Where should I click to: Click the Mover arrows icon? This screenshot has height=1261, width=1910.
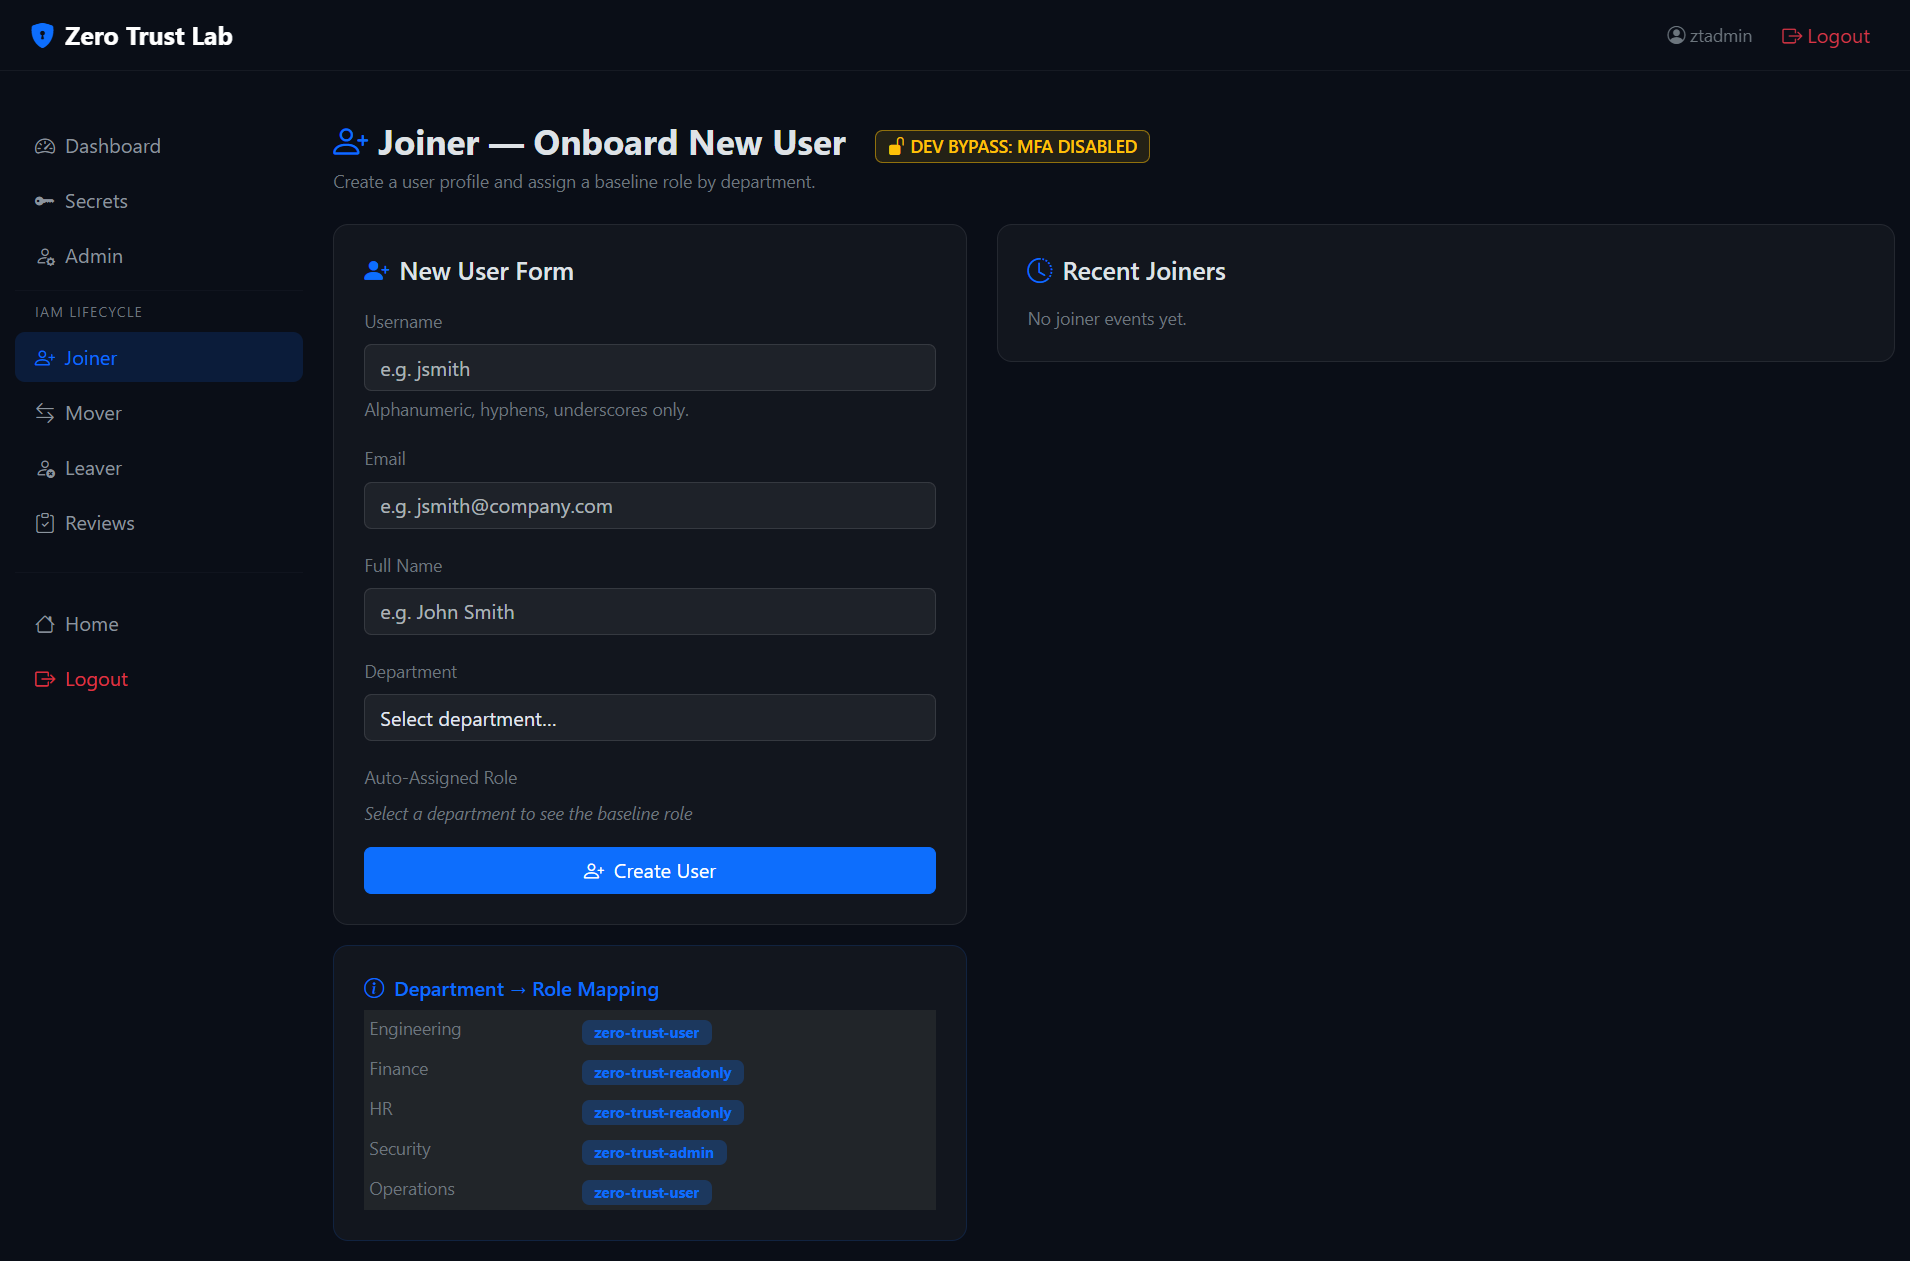tap(45, 413)
